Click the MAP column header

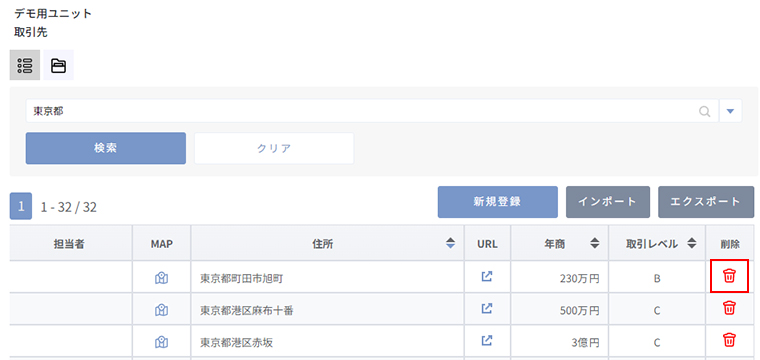tap(161, 244)
